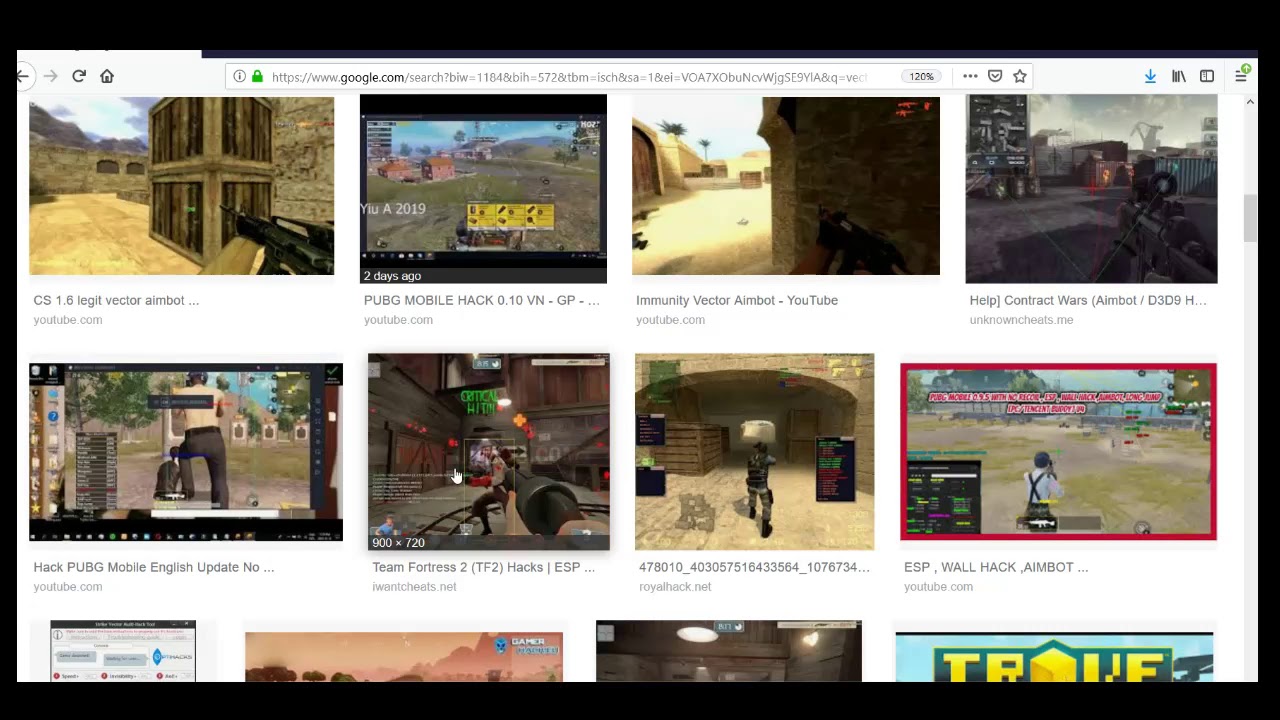Show site information icon in address bar
The image size is (1280, 720).
tap(239, 77)
